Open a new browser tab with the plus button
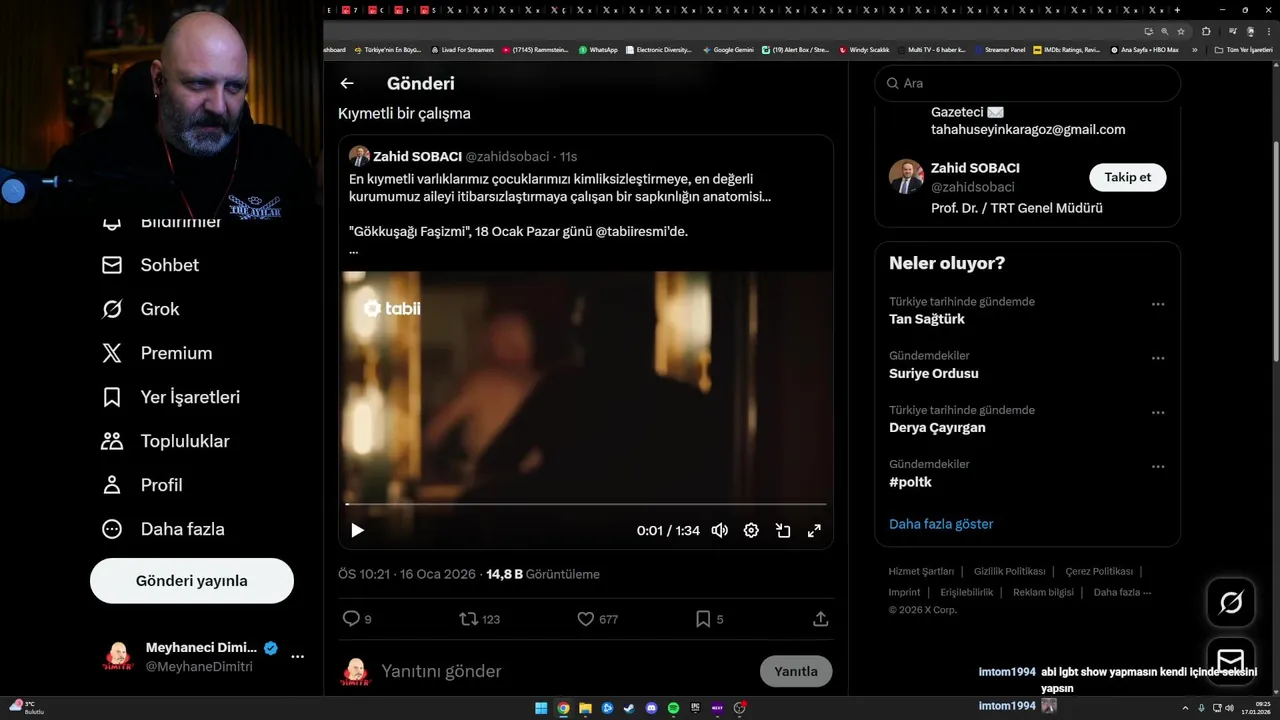The image size is (1280, 720). tap(1177, 10)
